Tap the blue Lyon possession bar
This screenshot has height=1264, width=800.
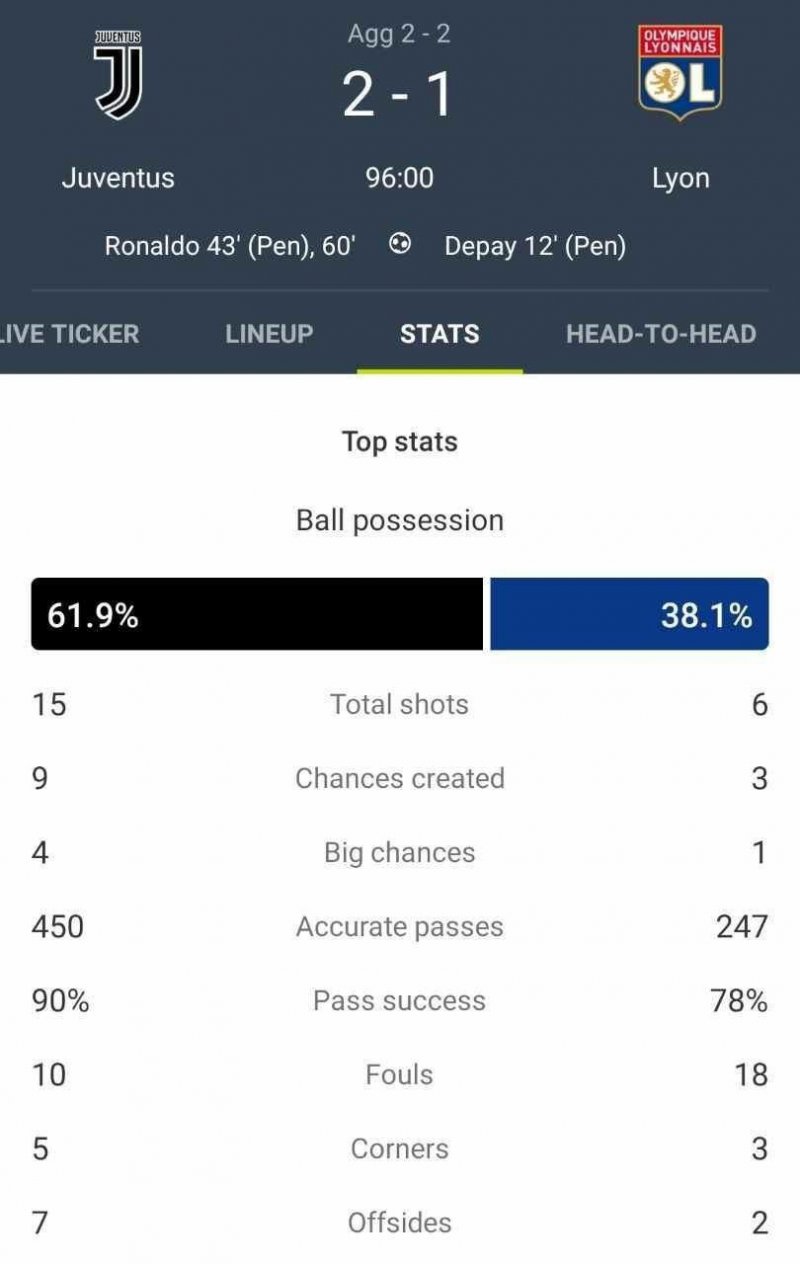tap(629, 614)
